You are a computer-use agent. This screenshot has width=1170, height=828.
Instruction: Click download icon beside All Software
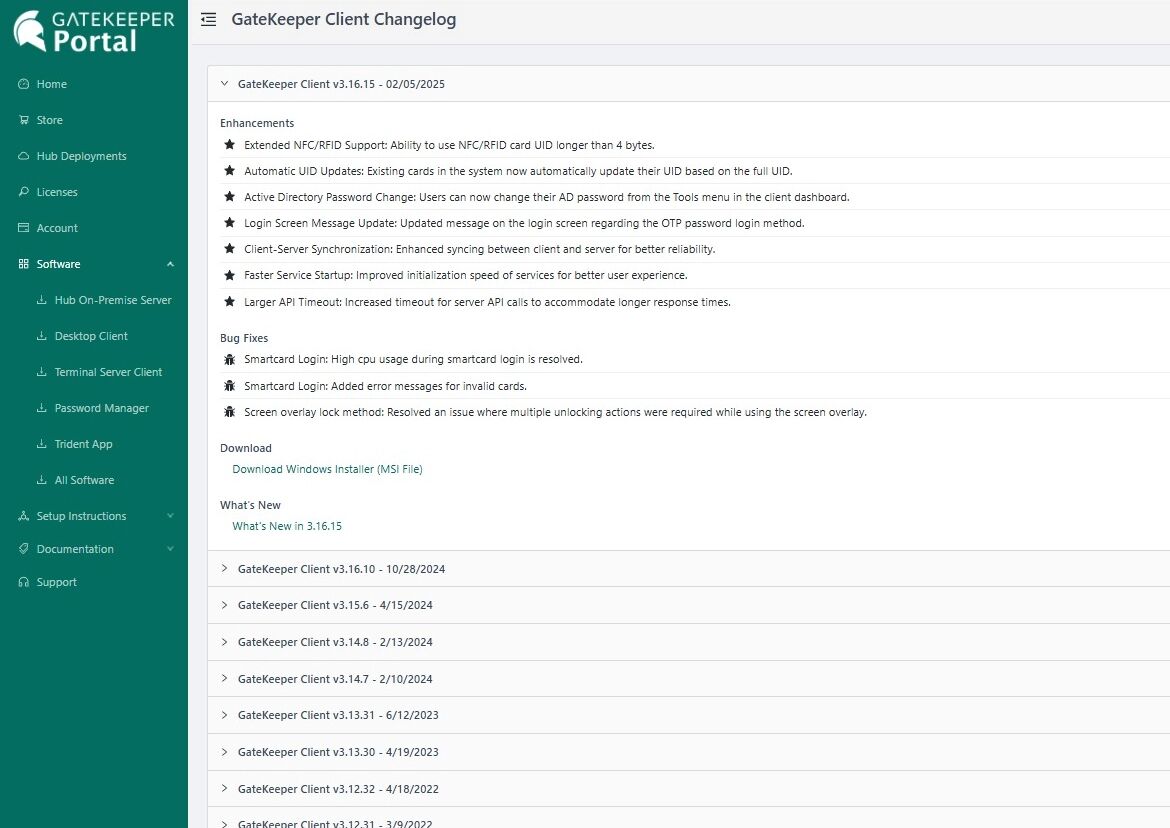[42, 480]
